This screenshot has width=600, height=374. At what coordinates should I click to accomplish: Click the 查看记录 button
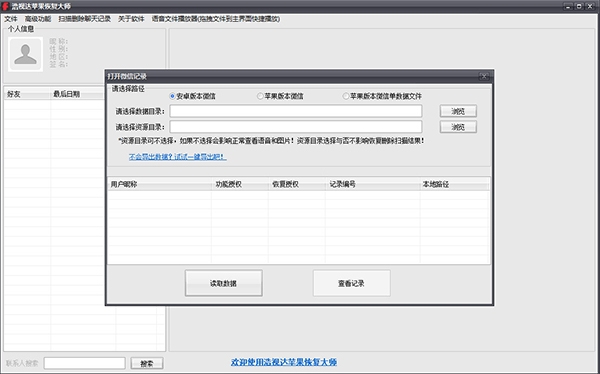tap(351, 283)
